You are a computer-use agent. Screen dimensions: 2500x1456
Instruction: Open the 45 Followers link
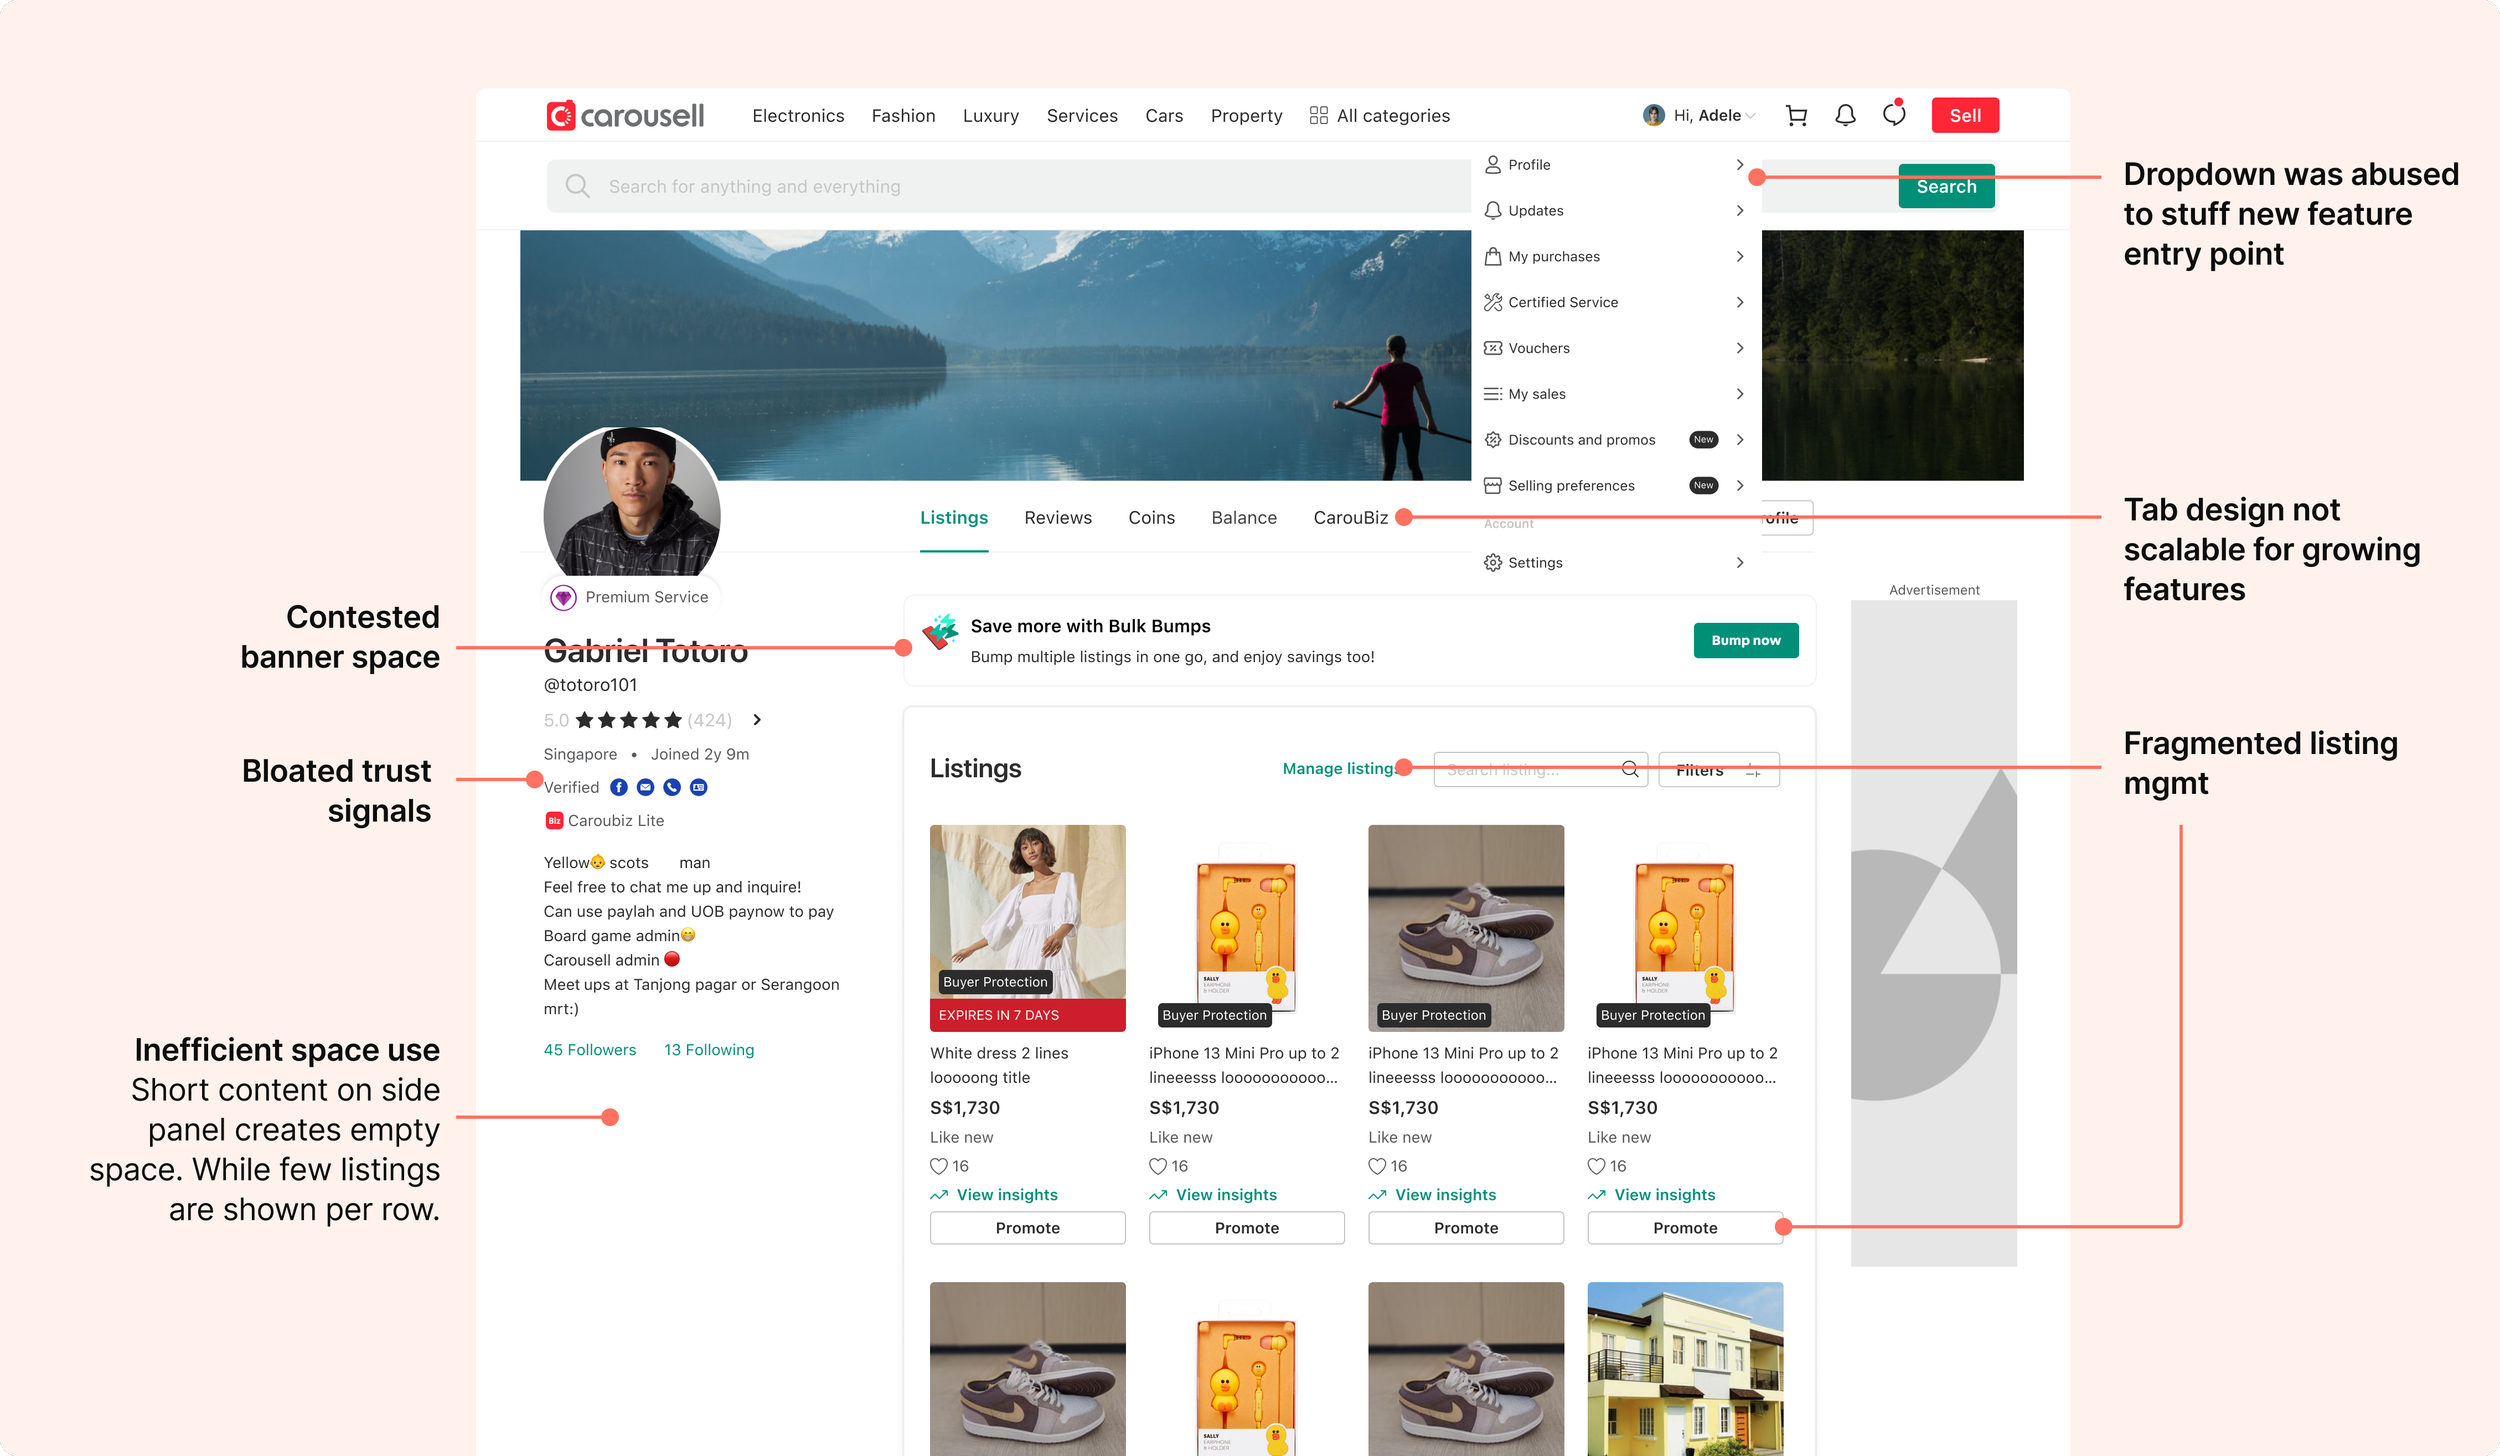(x=589, y=1050)
